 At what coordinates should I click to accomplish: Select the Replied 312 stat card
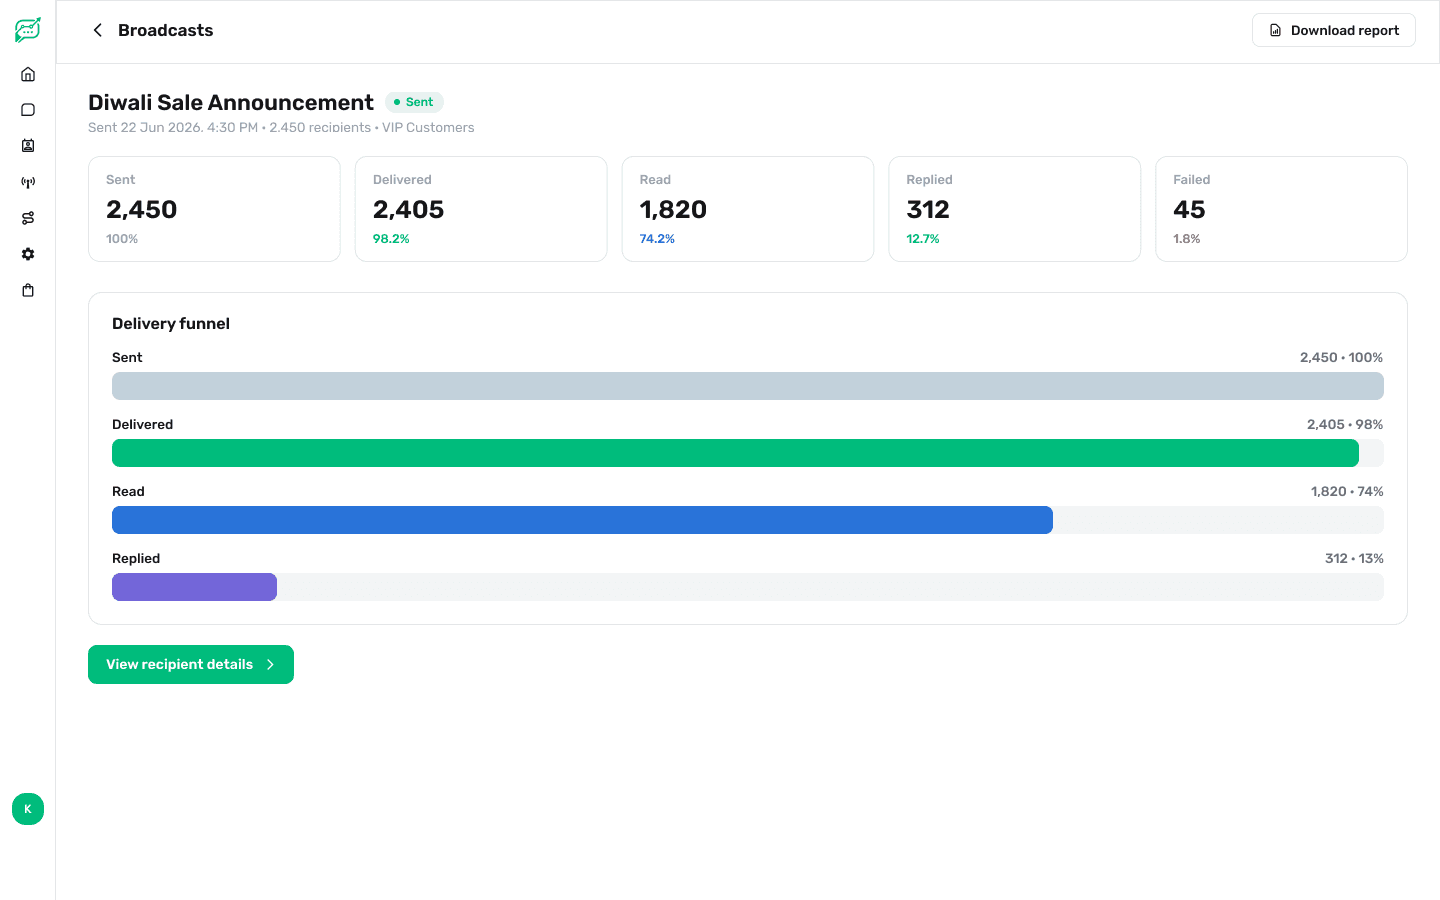[x=1014, y=209]
